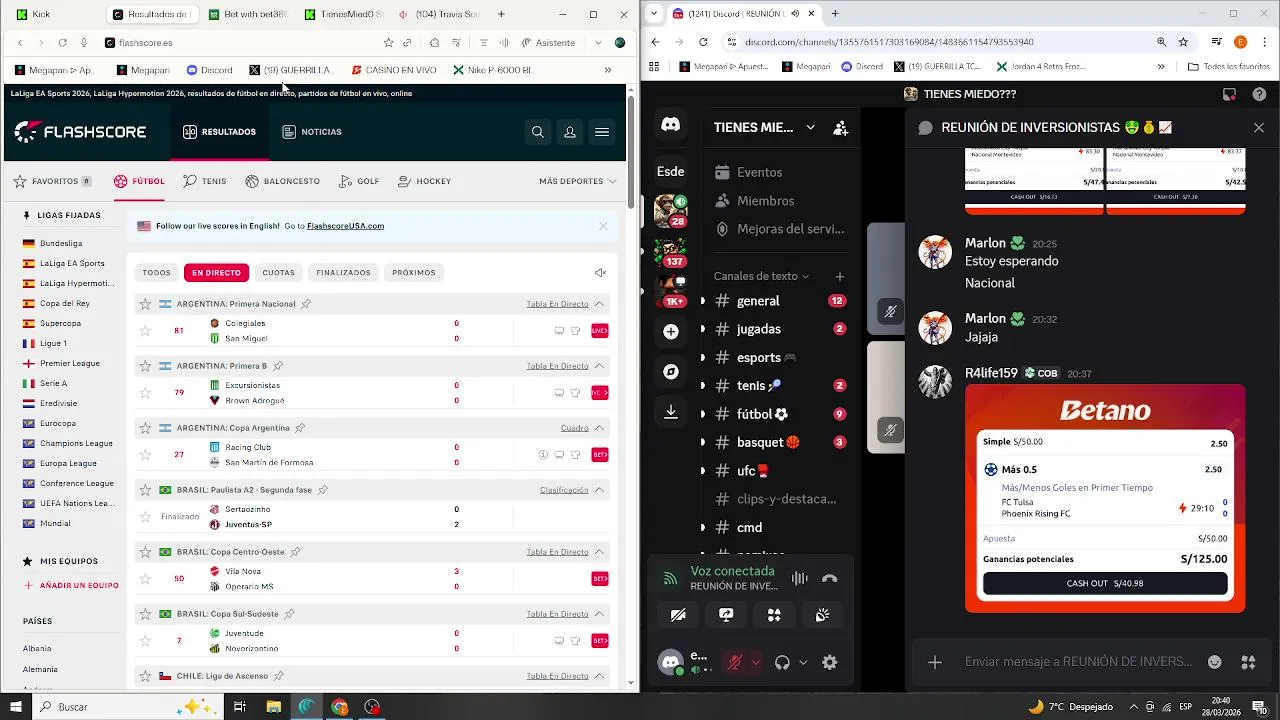This screenshot has width=1280, height=720.
Task: Favorite the Juventude vs Novorizontino match
Action: [x=145, y=641]
